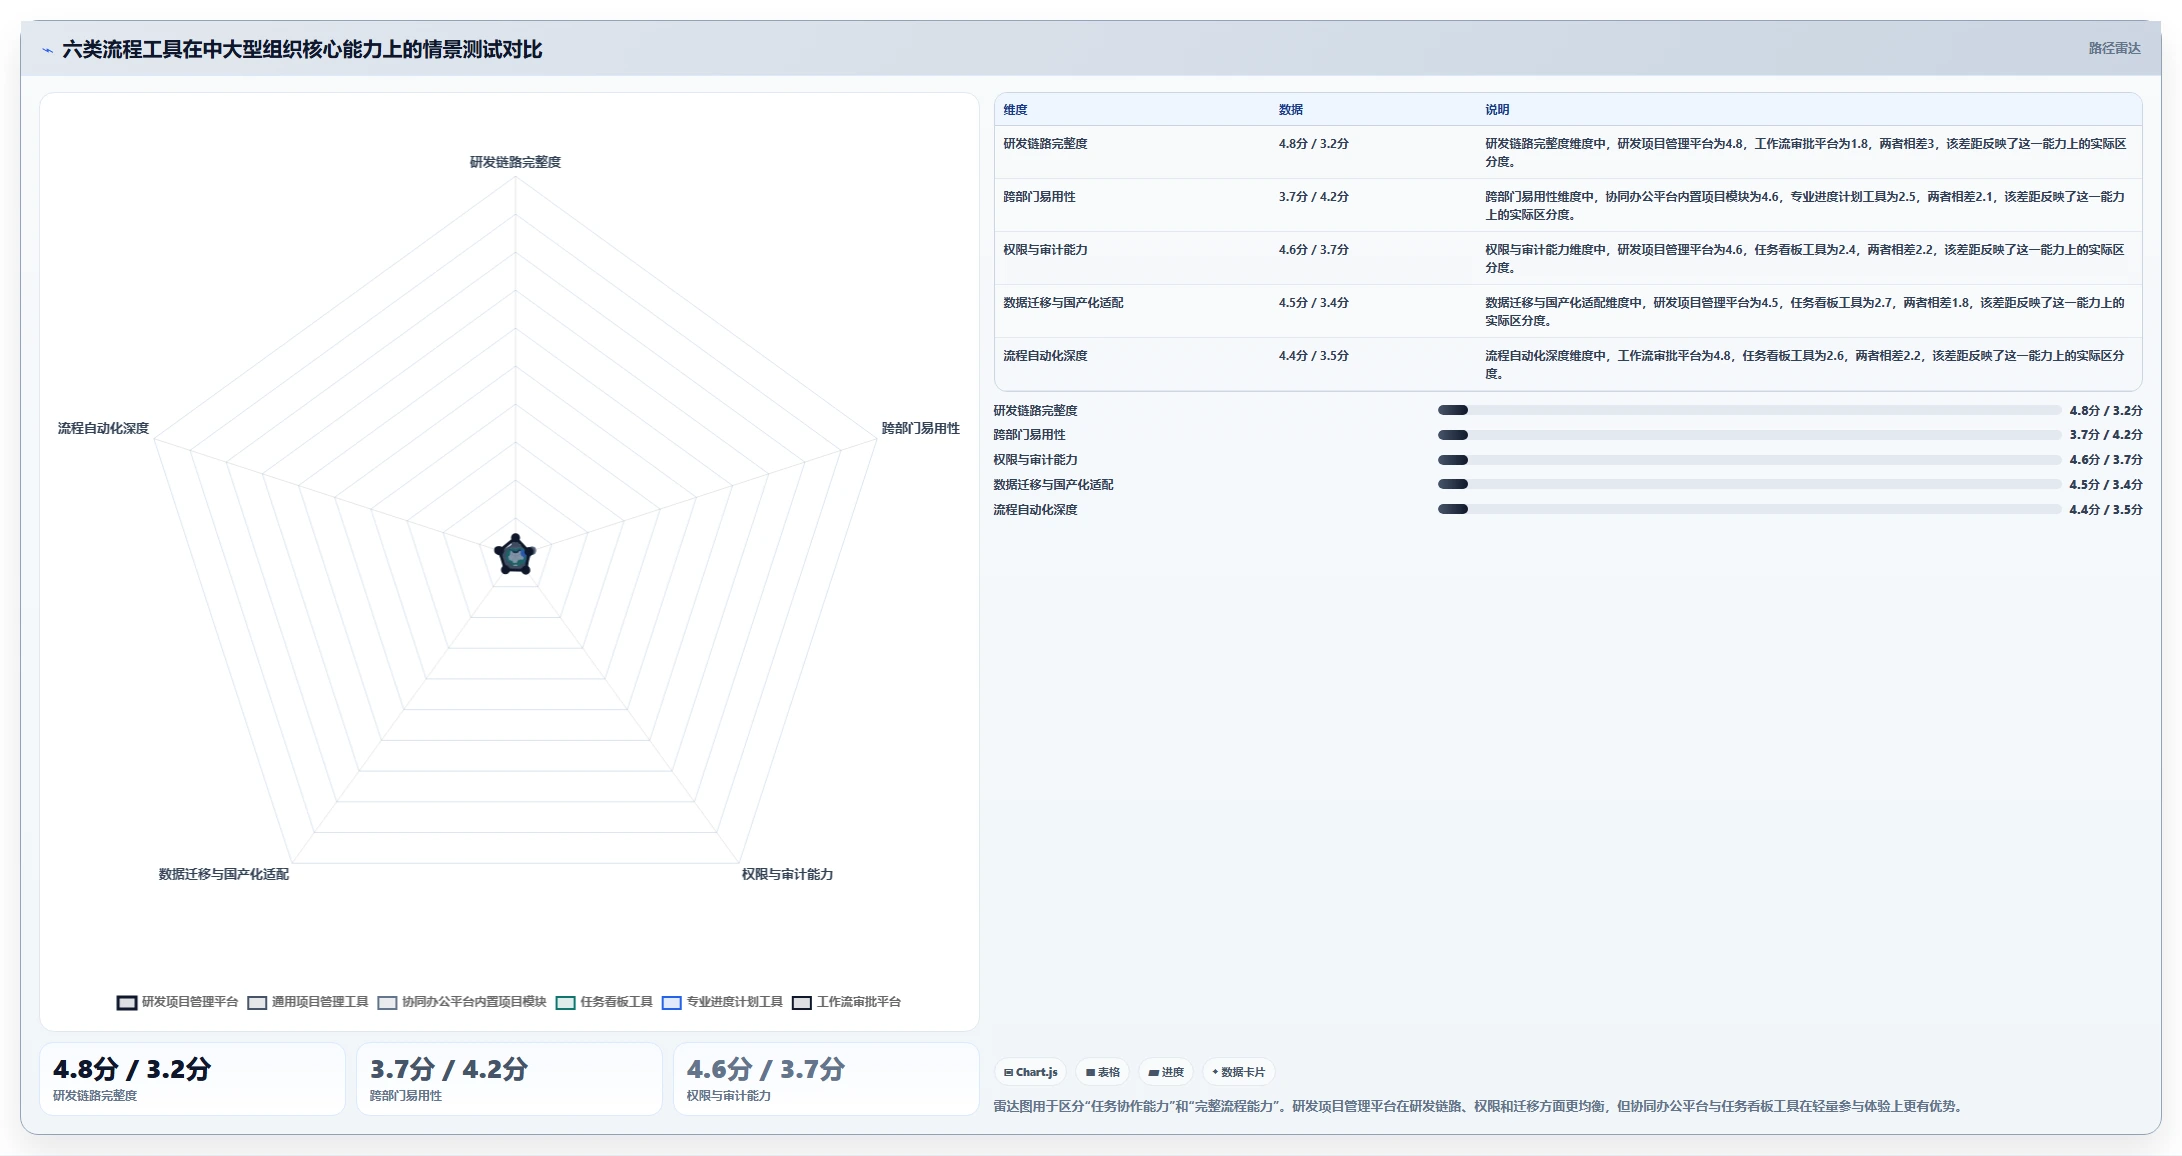2182x1156 pixels.
Task: Click the 维度 column header
Action: 1015,110
